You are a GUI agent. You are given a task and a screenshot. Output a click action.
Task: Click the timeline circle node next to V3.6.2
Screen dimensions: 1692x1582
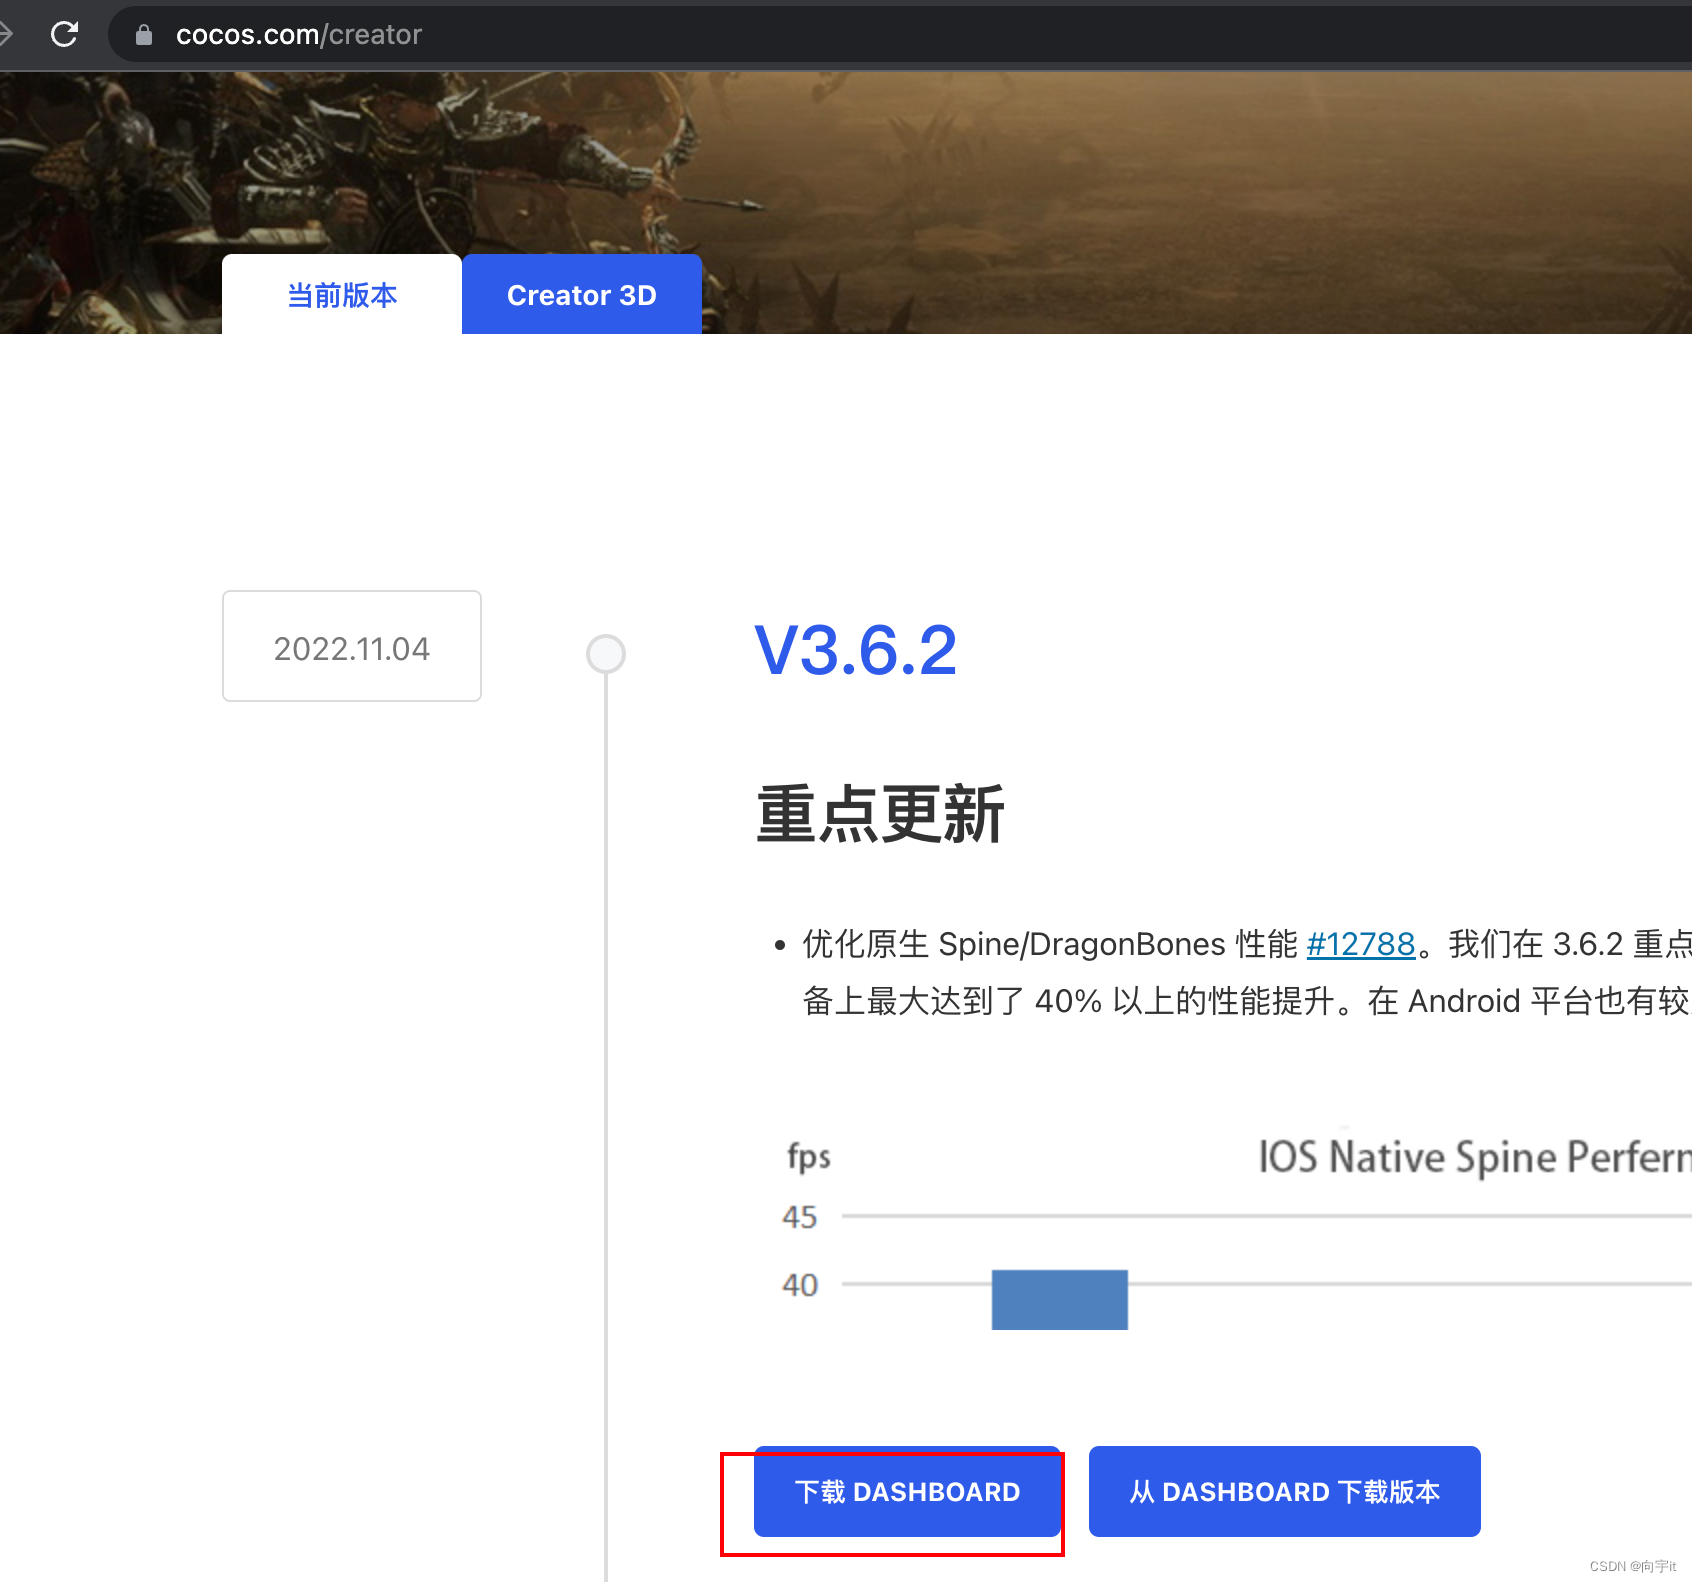[606, 652]
